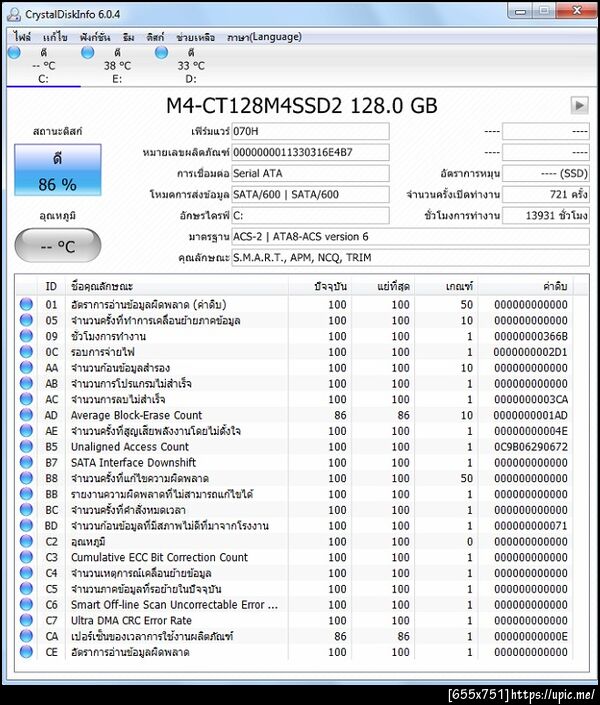Select raw value 0C9B06290672
Viewport: 600px width, 705px height.
[530, 446]
